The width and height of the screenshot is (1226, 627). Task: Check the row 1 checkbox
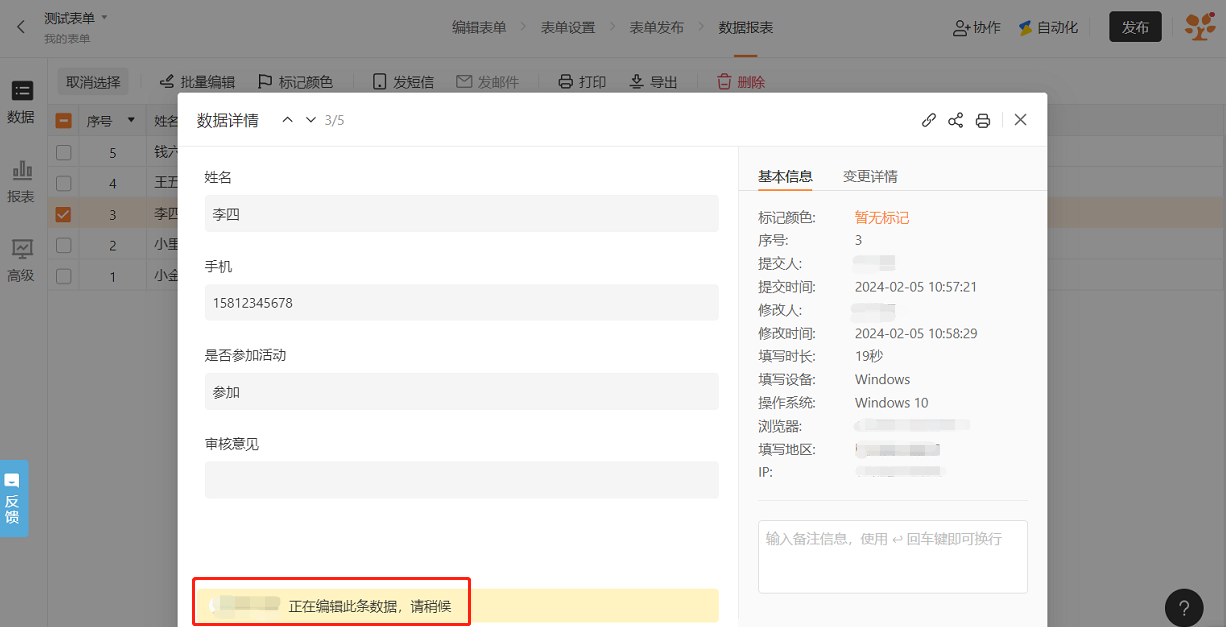(63, 276)
